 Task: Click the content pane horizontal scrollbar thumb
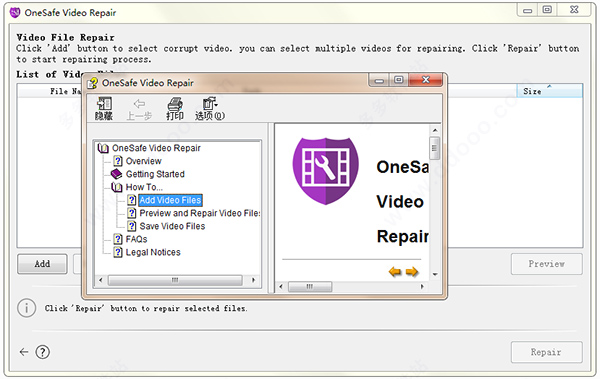[310, 287]
